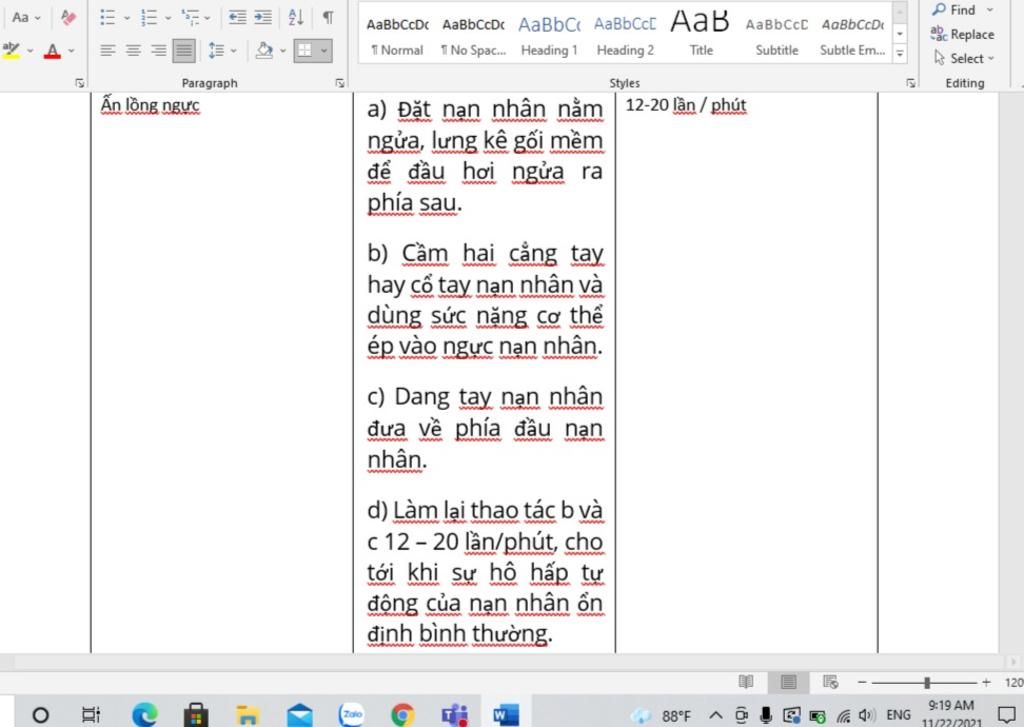Open Paragraph settings dialog launcher

[x=340, y=83]
